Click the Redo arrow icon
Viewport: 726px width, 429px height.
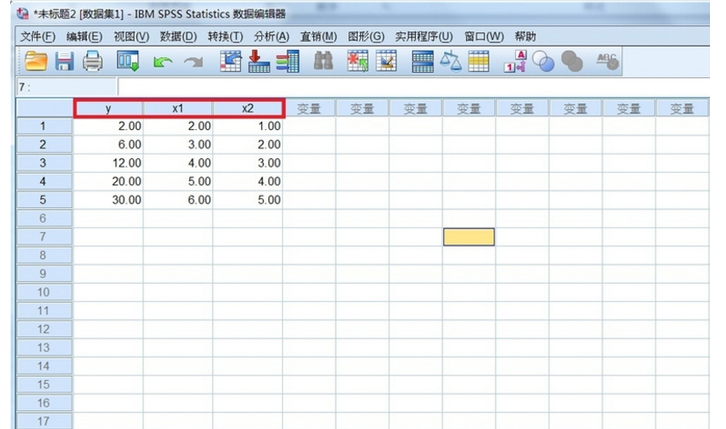[193, 62]
